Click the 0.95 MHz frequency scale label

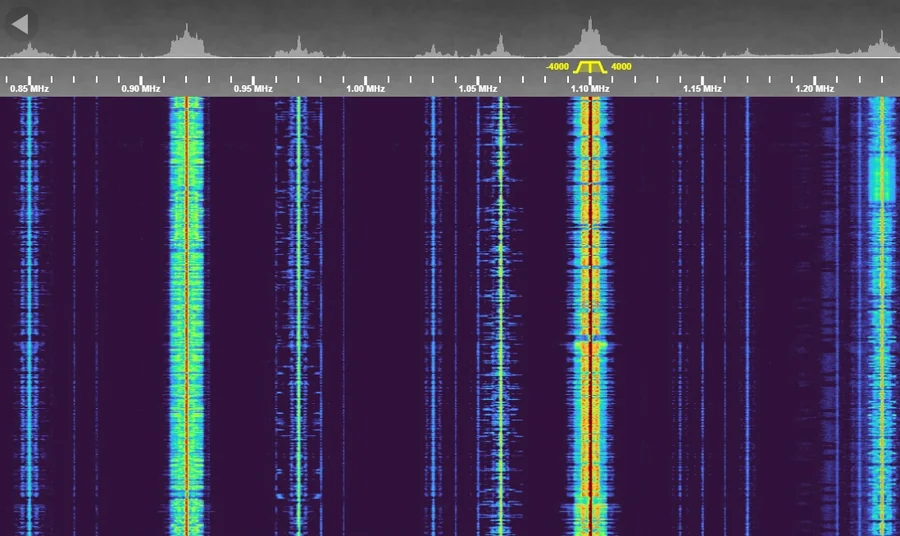tap(253, 88)
